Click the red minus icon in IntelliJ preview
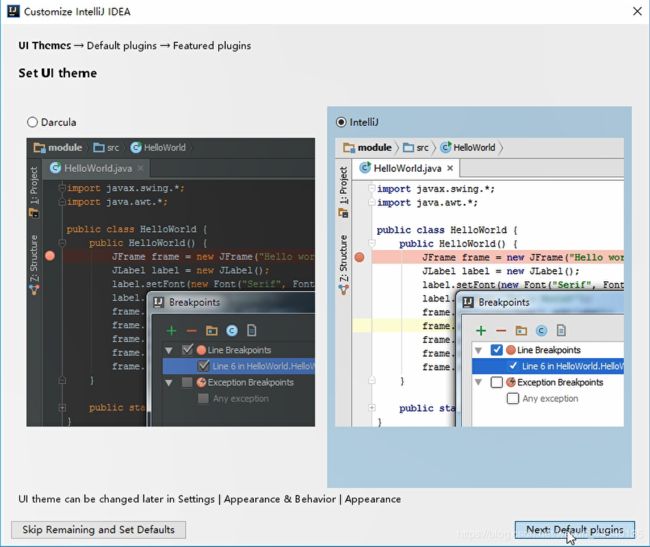The width and height of the screenshot is (650, 547). 501,331
